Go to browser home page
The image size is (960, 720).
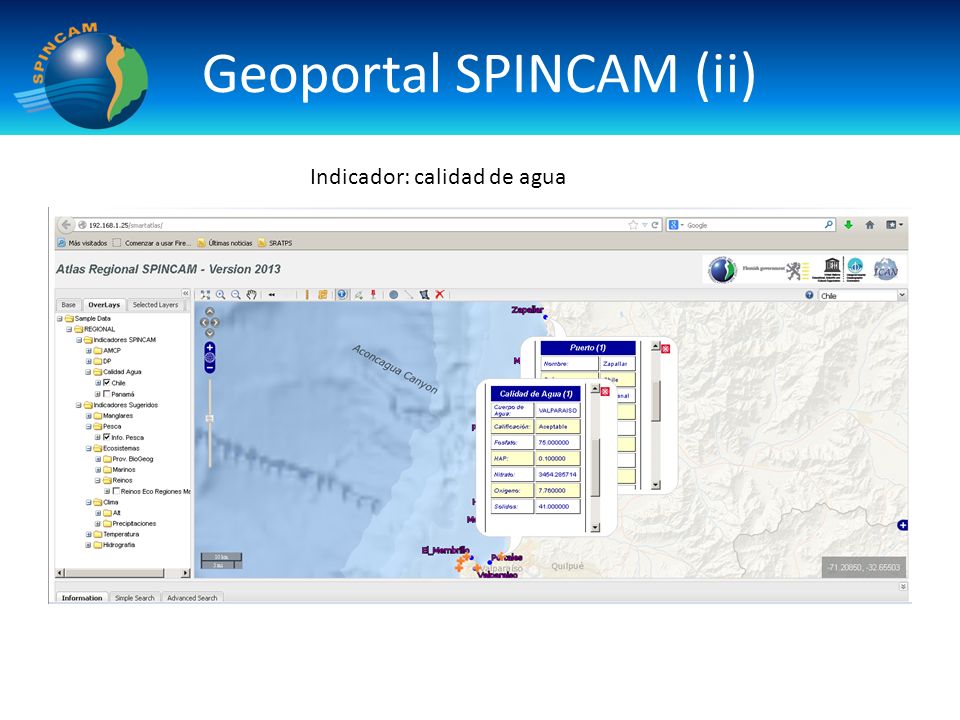pos(869,225)
